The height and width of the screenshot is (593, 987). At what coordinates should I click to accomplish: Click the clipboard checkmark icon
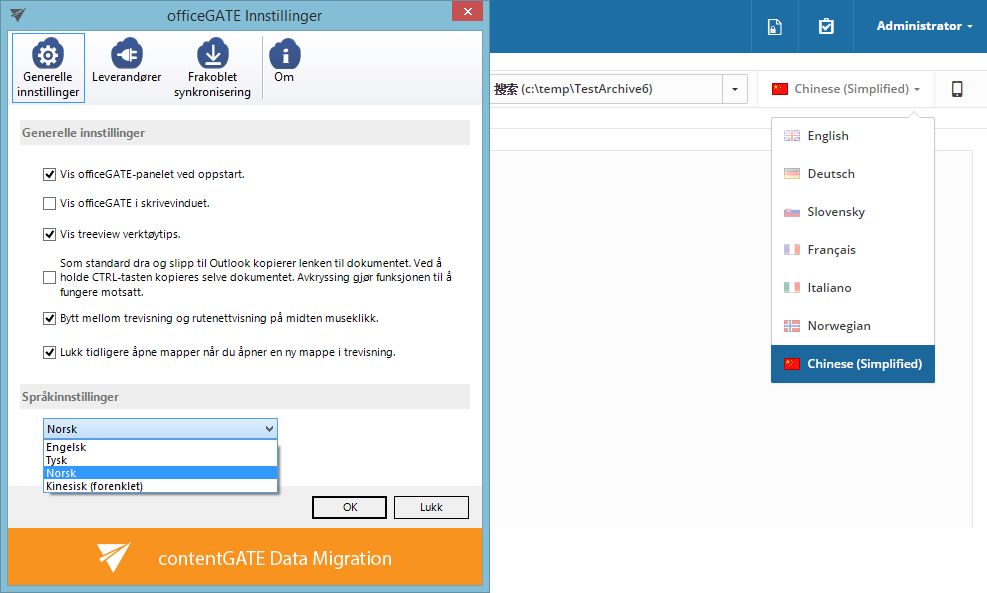point(826,27)
